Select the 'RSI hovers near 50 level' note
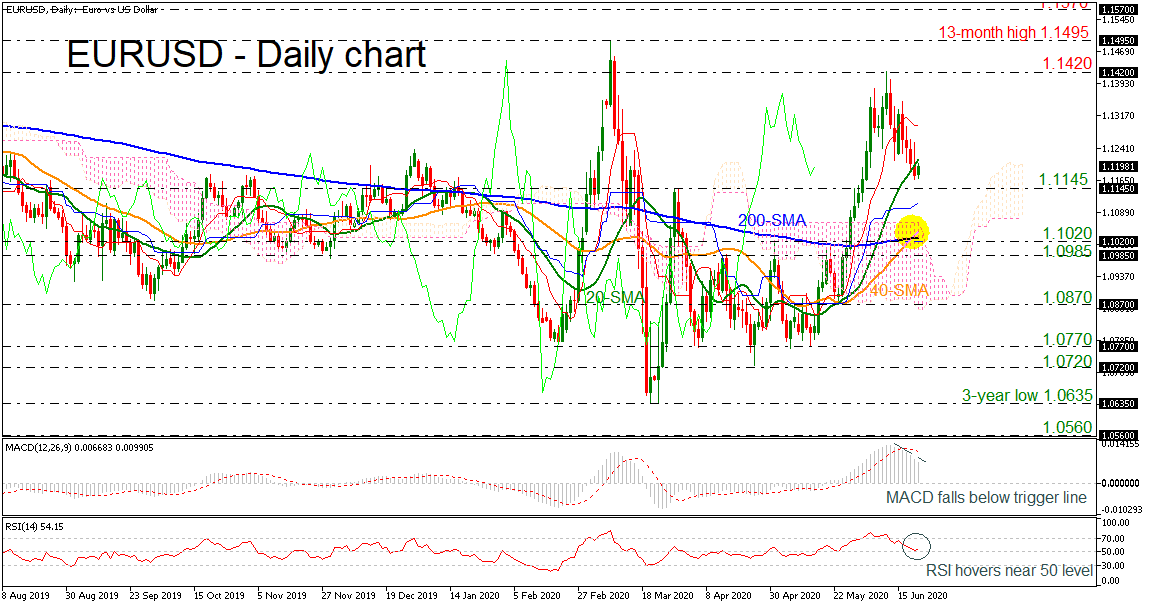 click(1009, 570)
